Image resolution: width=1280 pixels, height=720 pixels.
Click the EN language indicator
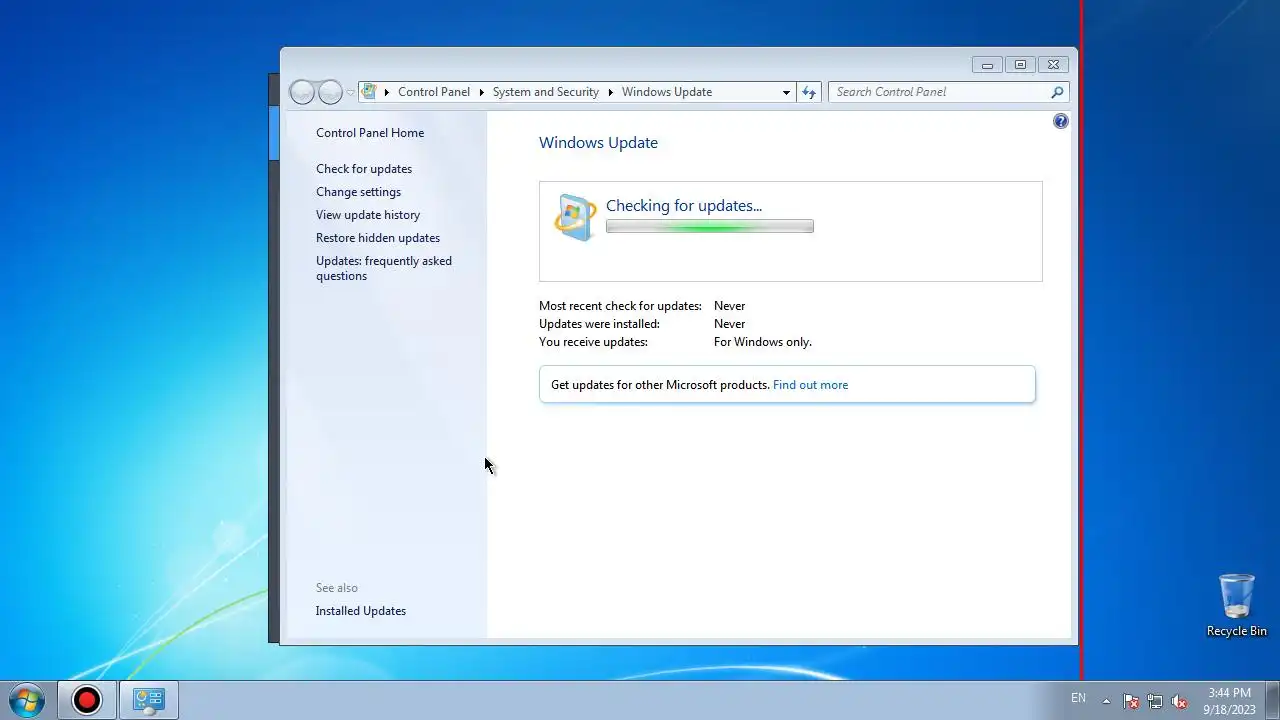coord(1078,698)
